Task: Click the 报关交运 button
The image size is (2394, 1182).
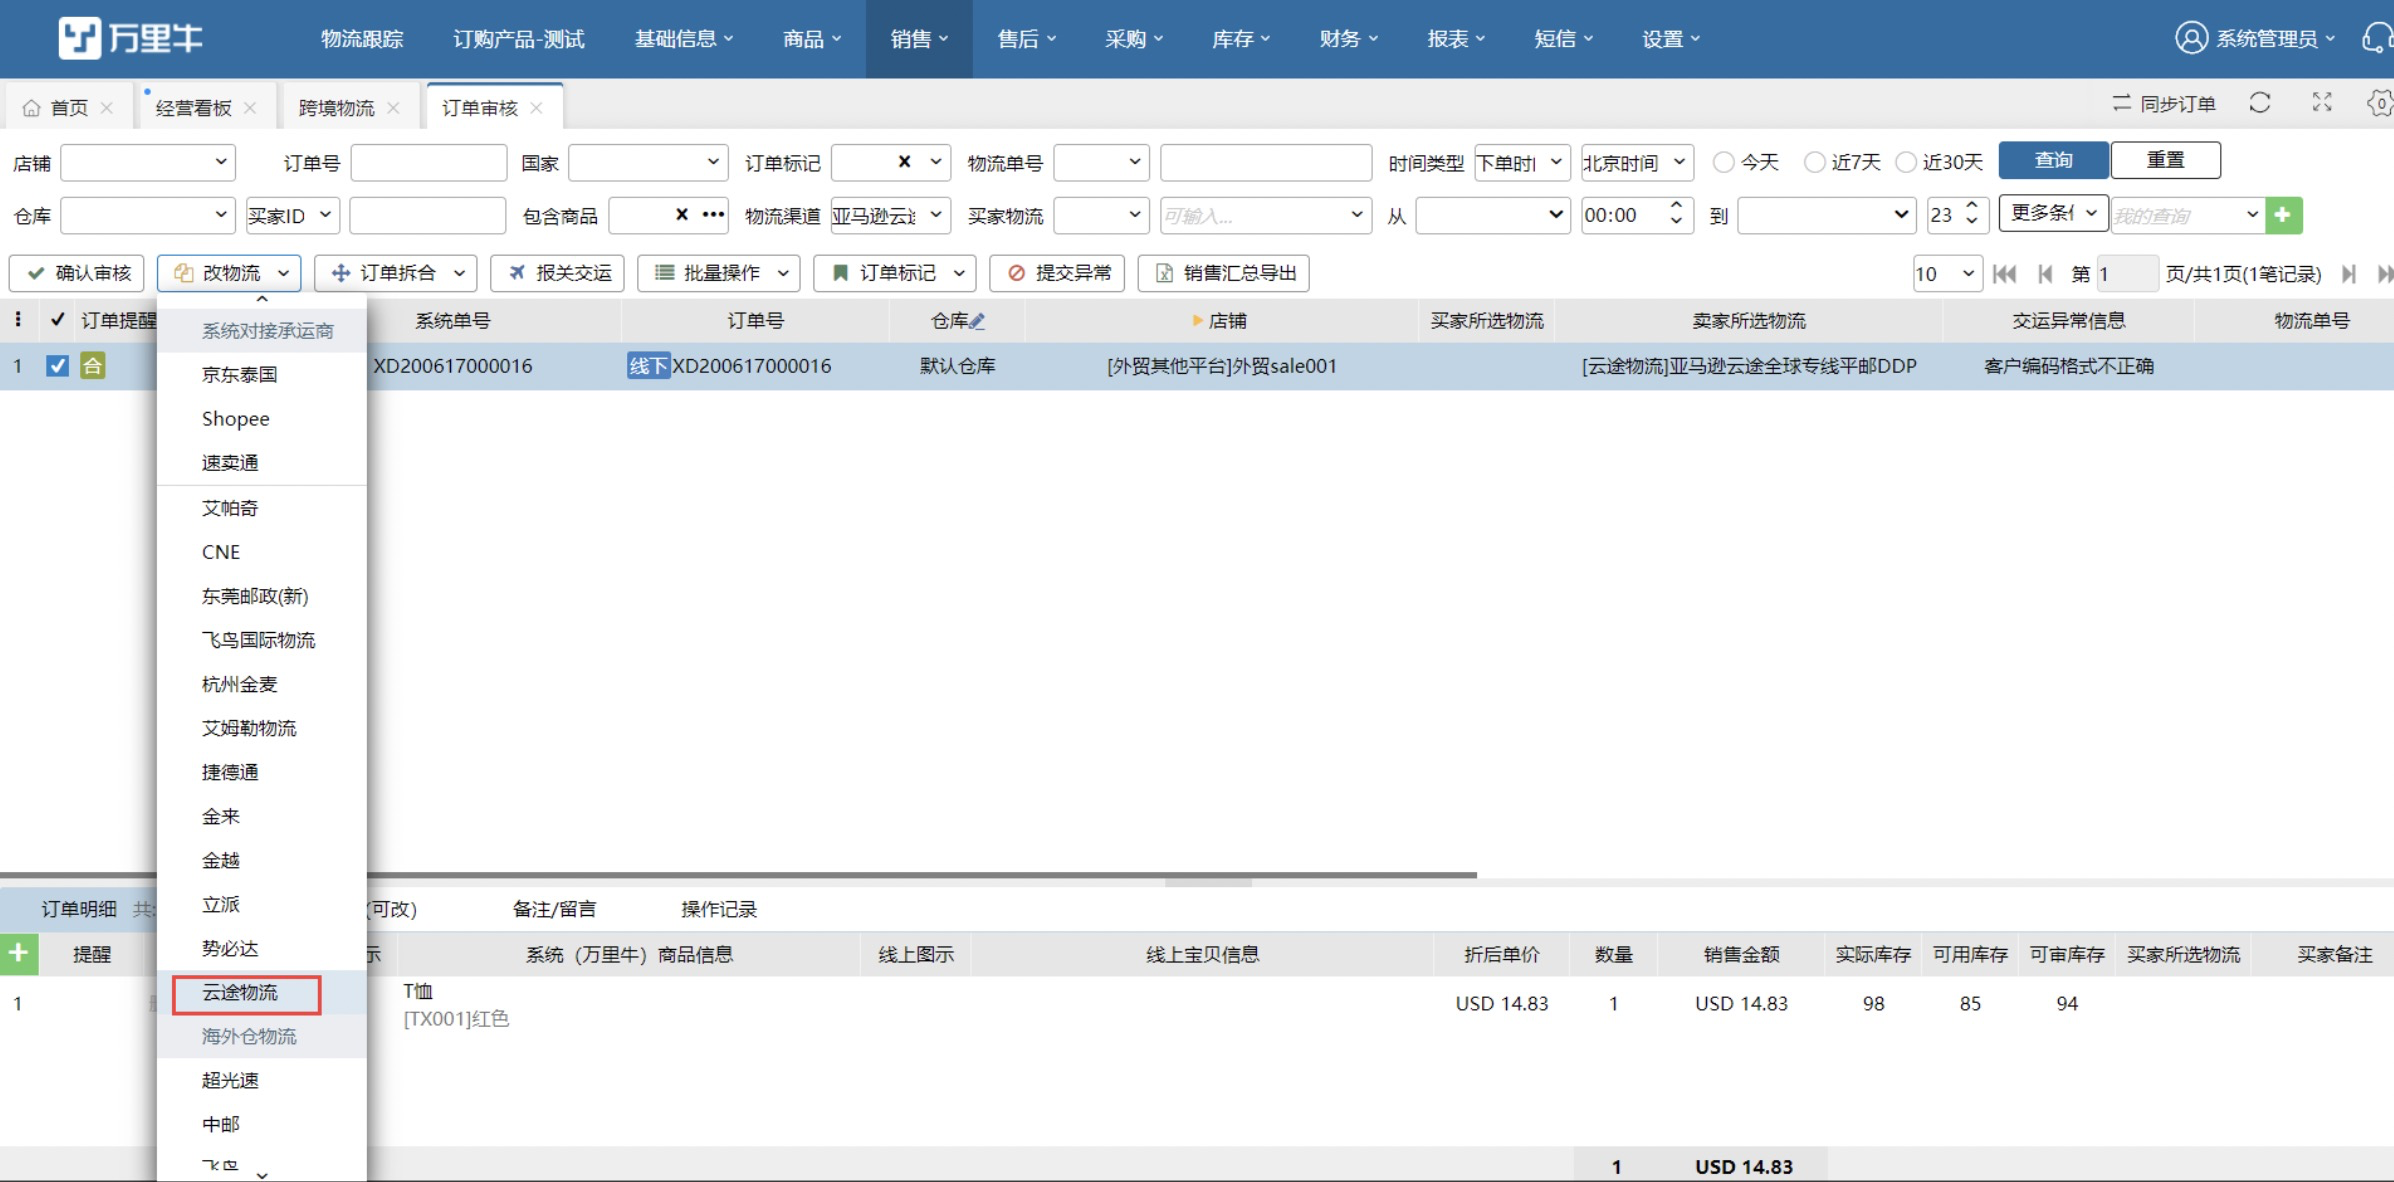Action: (x=557, y=273)
